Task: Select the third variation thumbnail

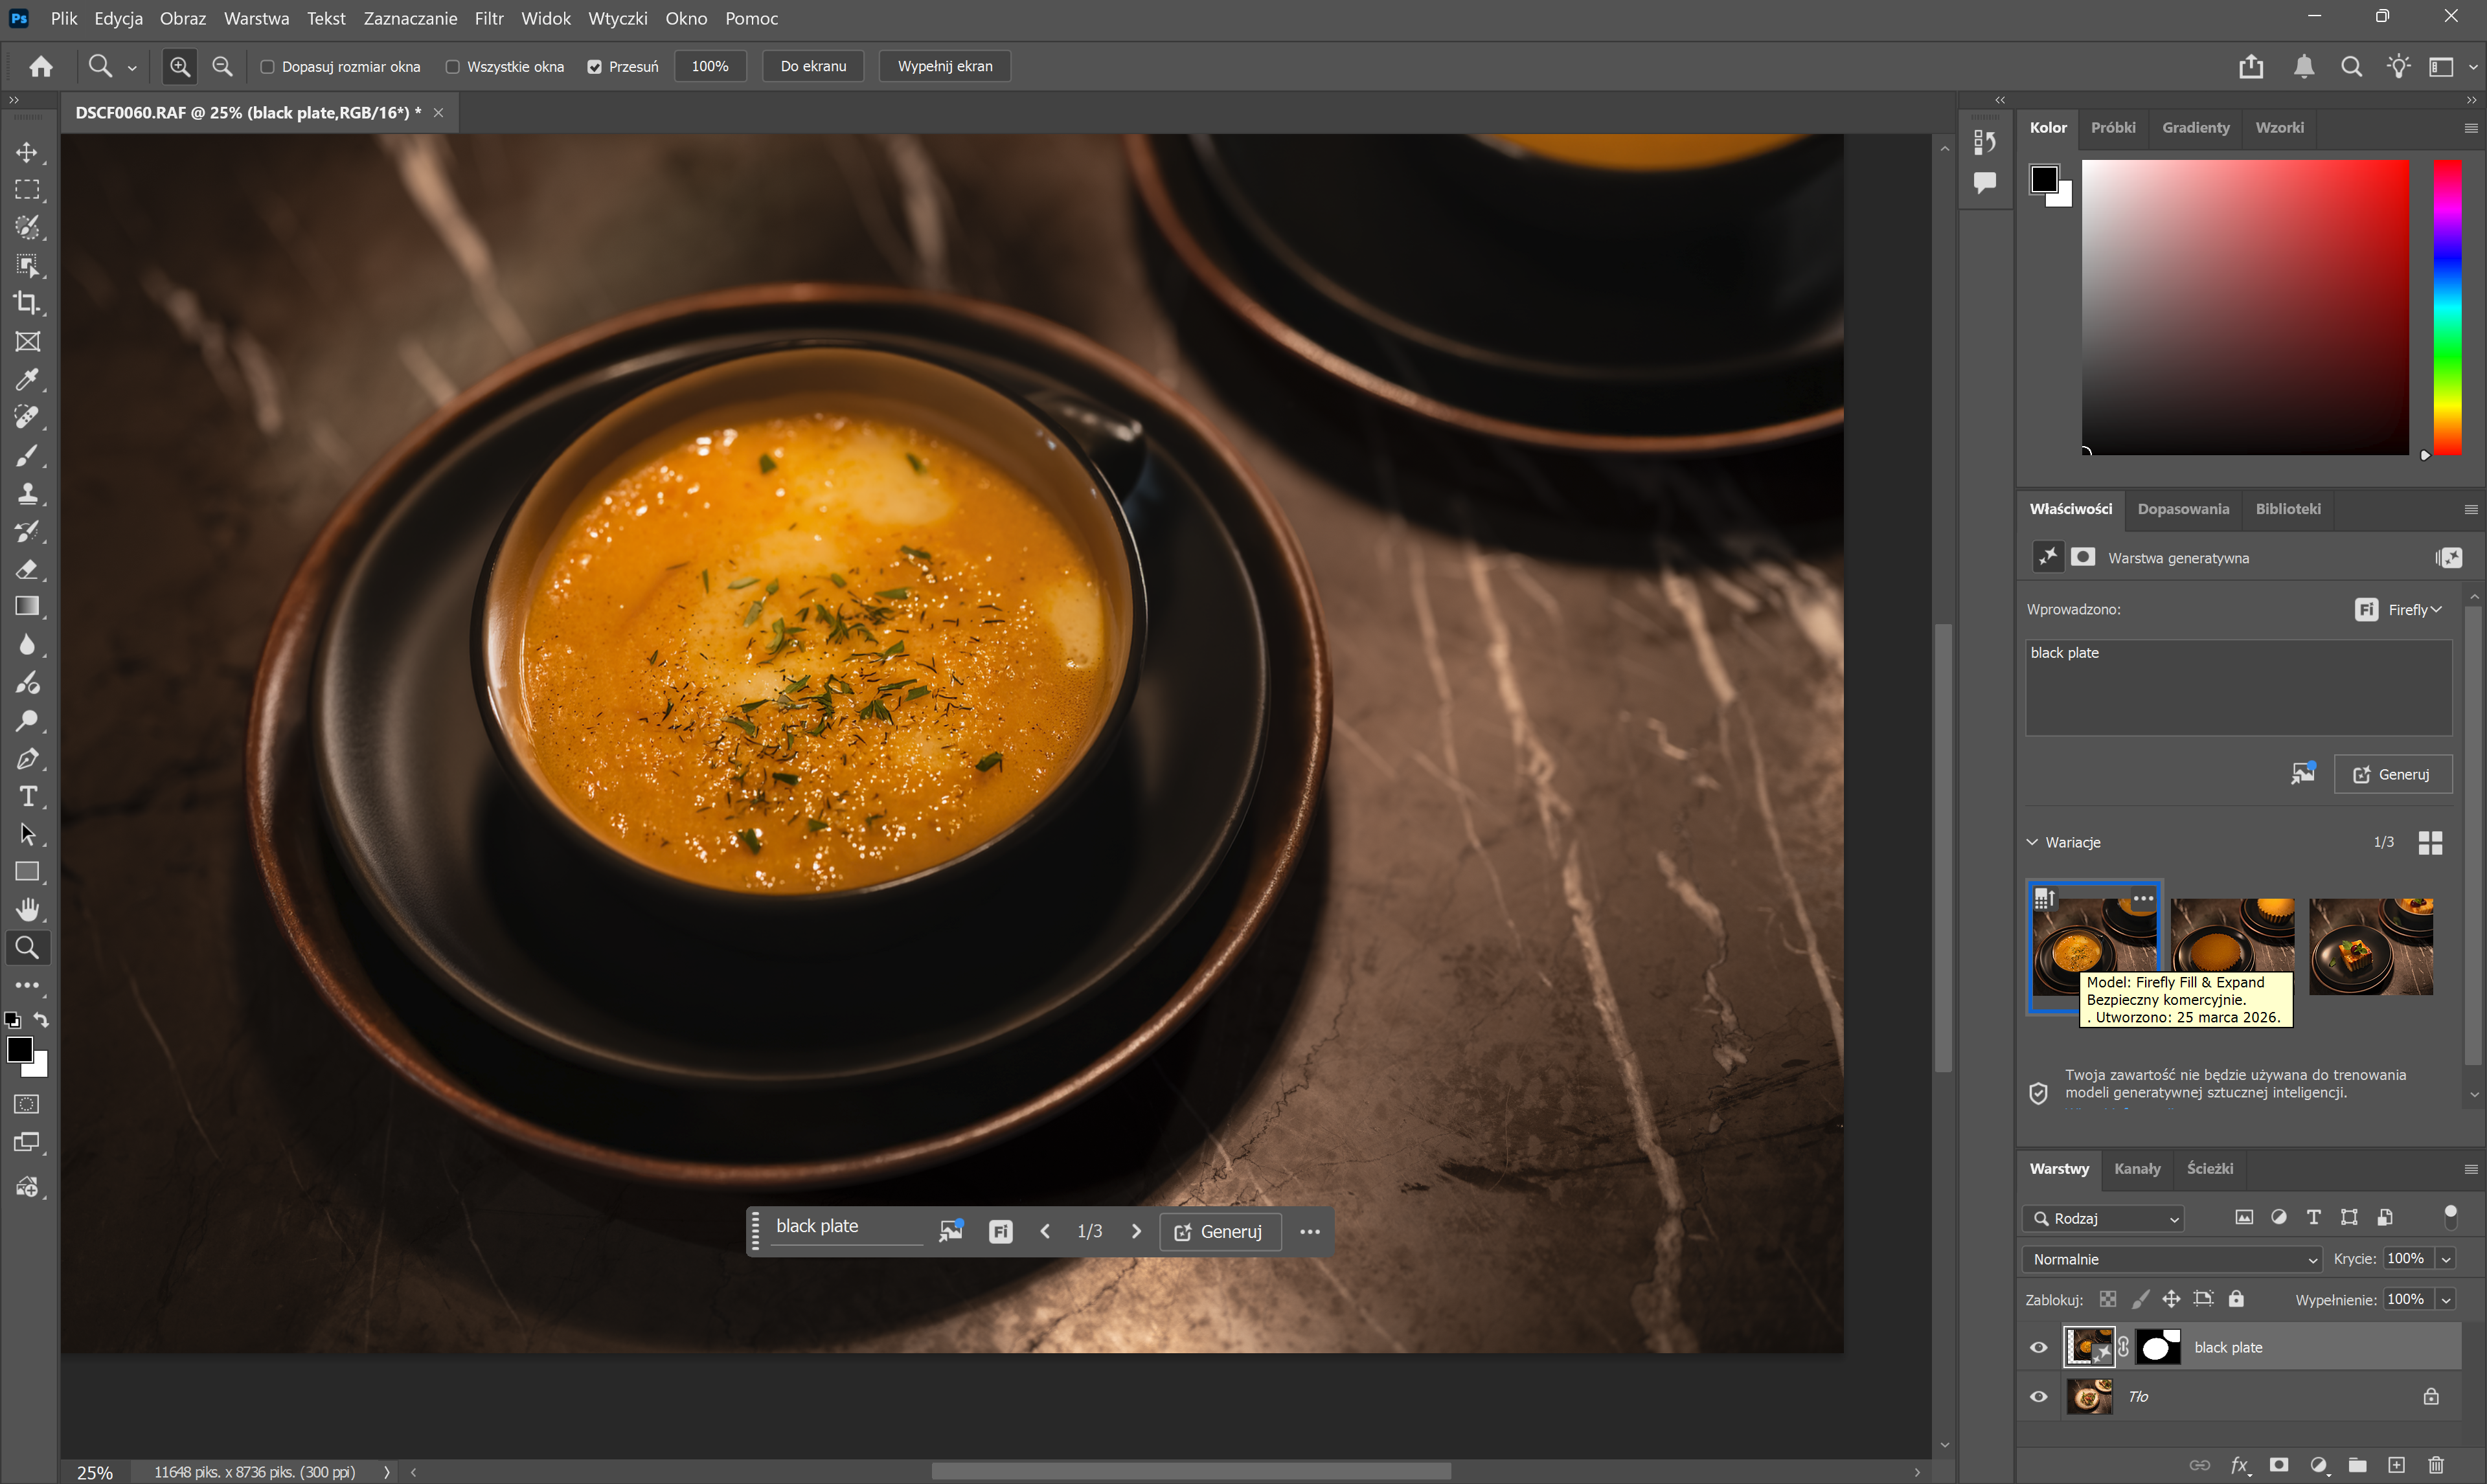Action: [x=2370, y=945]
